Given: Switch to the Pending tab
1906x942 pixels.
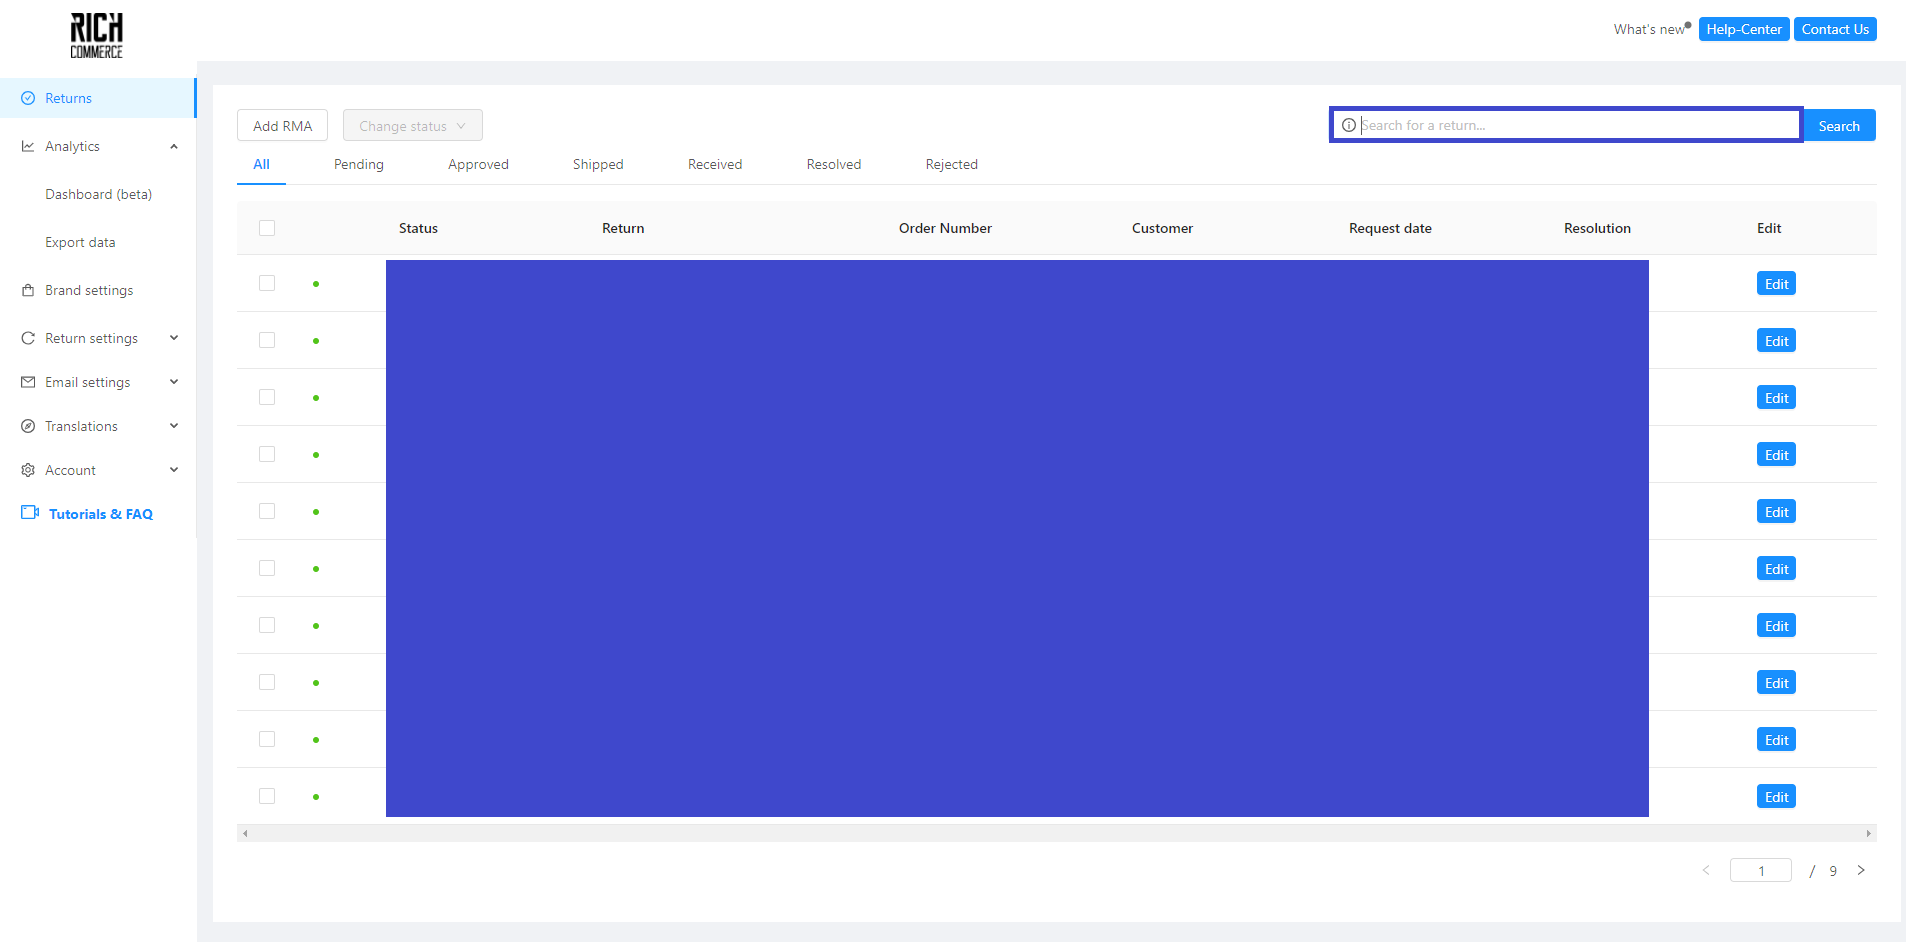Looking at the screenshot, I should [x=359, y=164].
